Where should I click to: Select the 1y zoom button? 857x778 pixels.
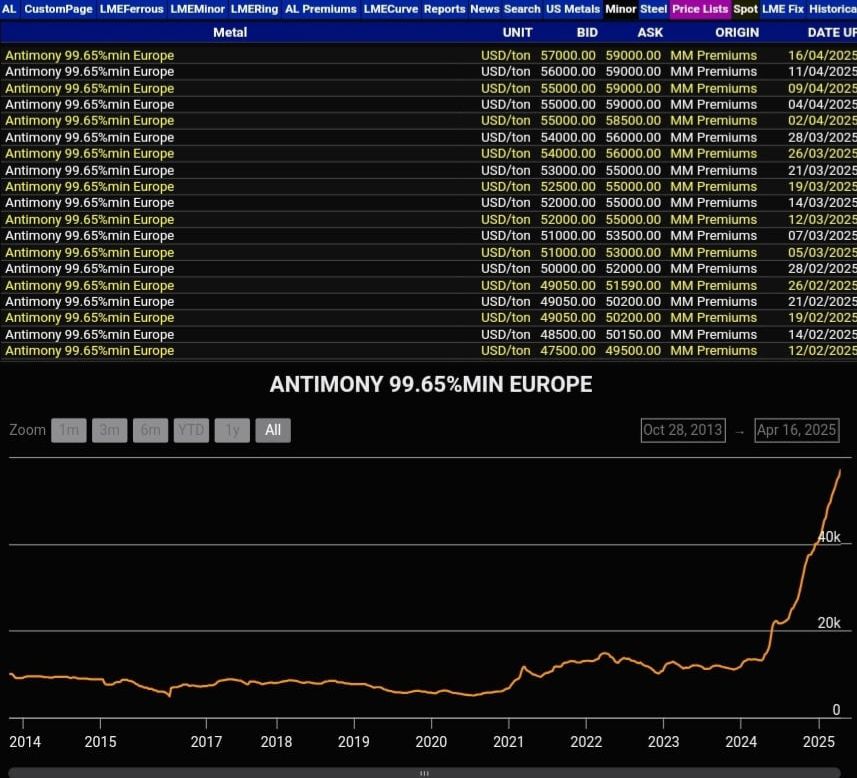(x=232, y=430)
